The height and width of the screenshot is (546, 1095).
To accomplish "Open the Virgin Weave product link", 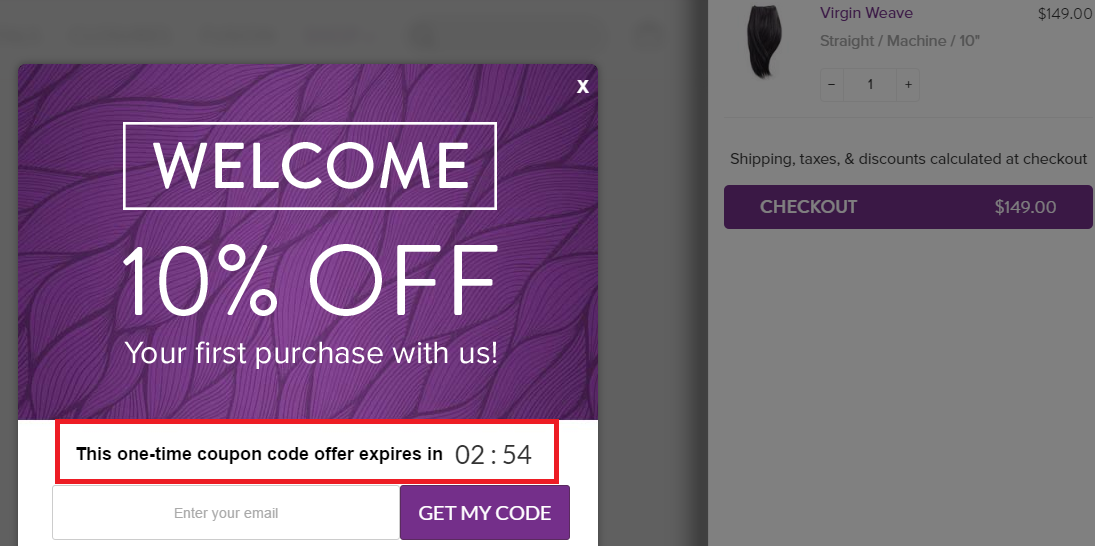I will pos(866,13).
